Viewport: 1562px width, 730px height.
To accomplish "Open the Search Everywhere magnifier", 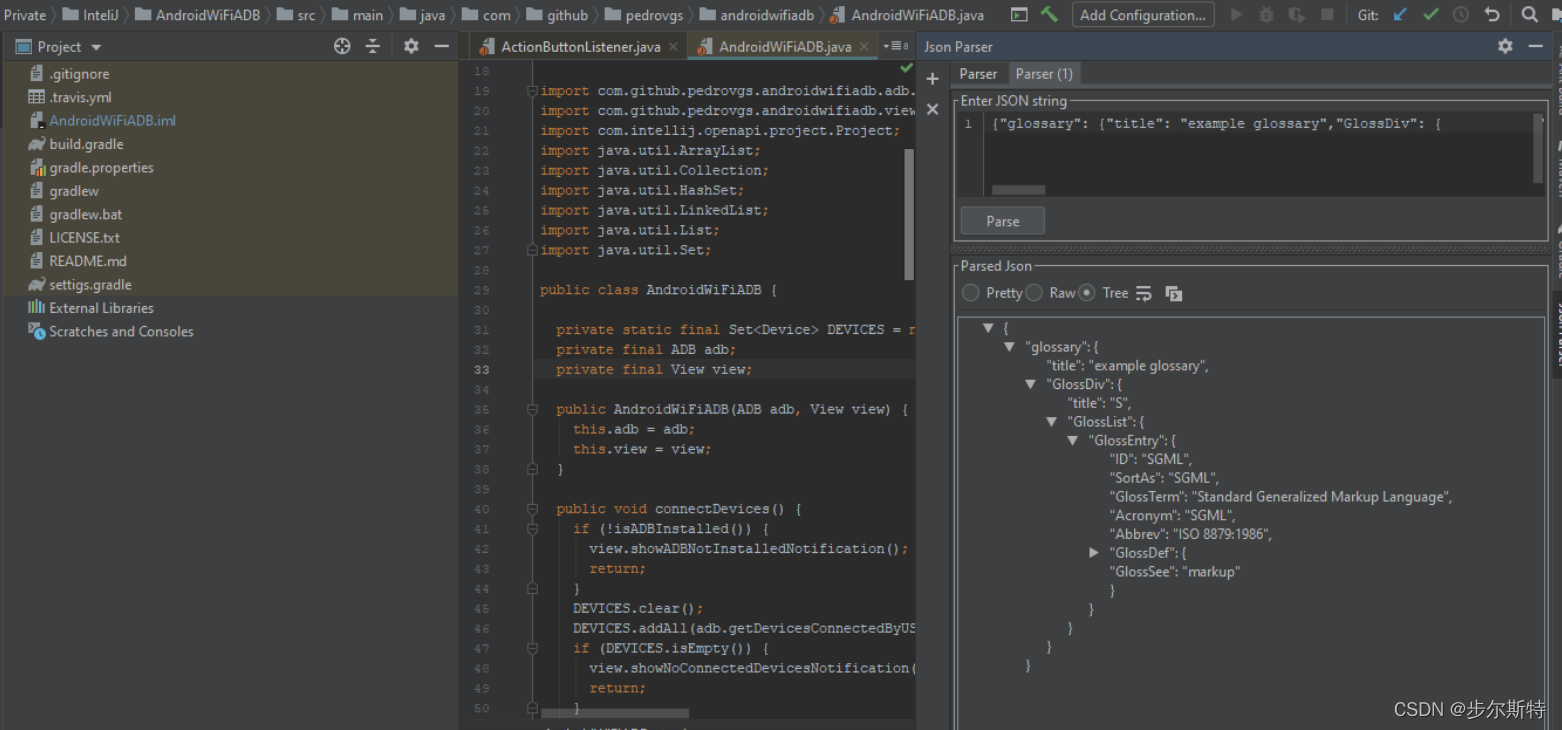I will pyautogui.click(x=1529, y=15).
